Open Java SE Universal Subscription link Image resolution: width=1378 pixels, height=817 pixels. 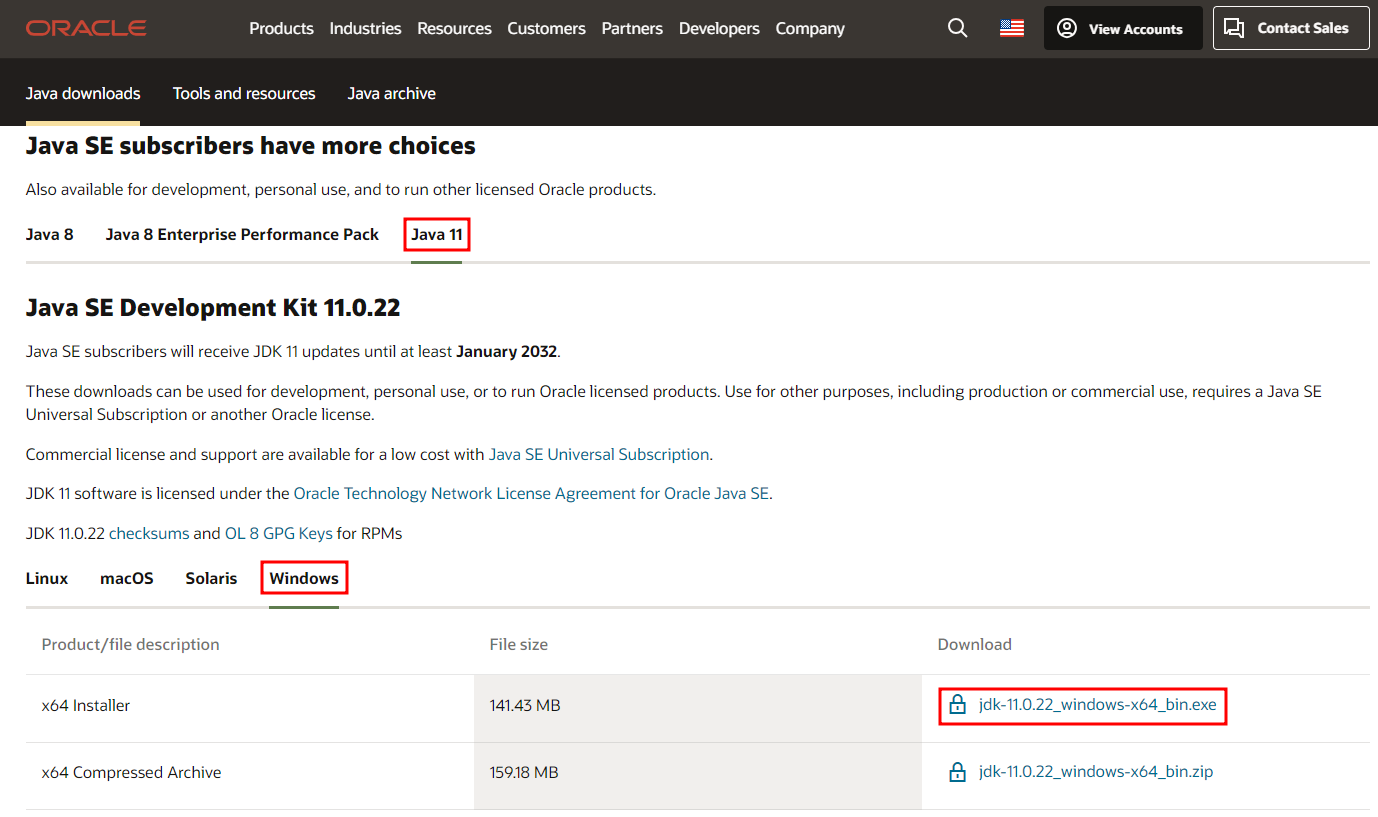point(599,454)
